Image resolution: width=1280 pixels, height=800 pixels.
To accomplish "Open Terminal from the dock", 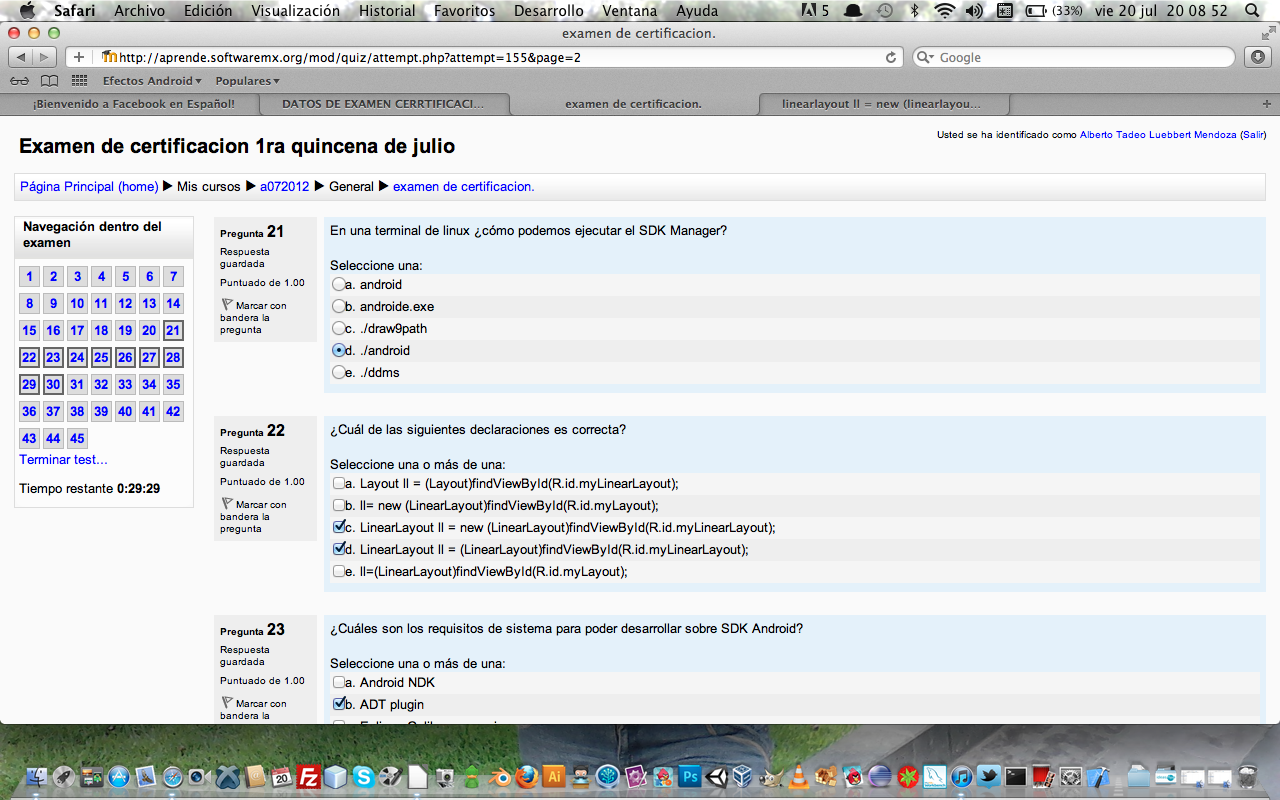I will coord(1015,776).
